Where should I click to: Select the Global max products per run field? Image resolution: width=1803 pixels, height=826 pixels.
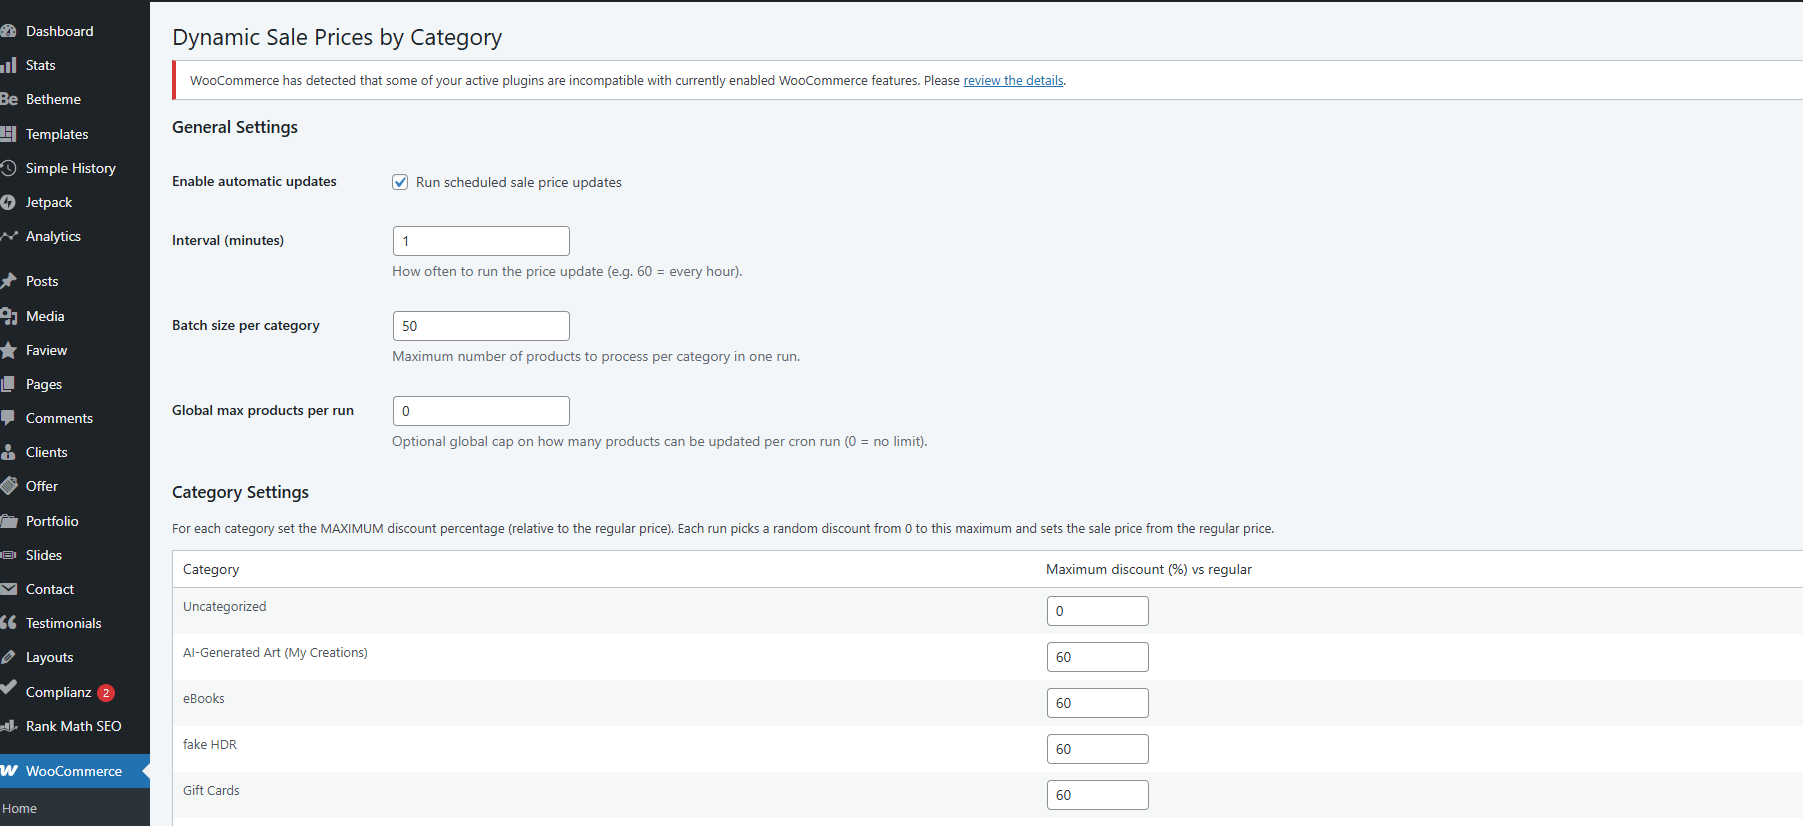click(481, 411)
